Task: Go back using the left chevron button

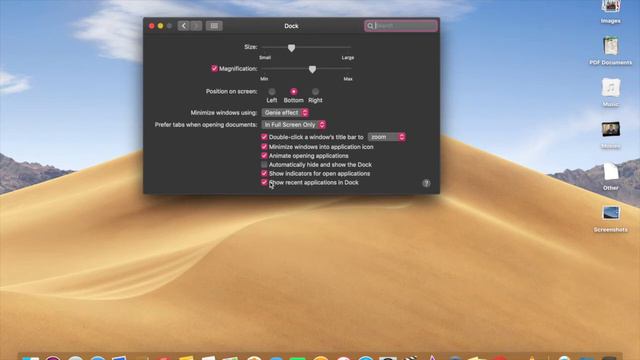Action: click(184, 26)
